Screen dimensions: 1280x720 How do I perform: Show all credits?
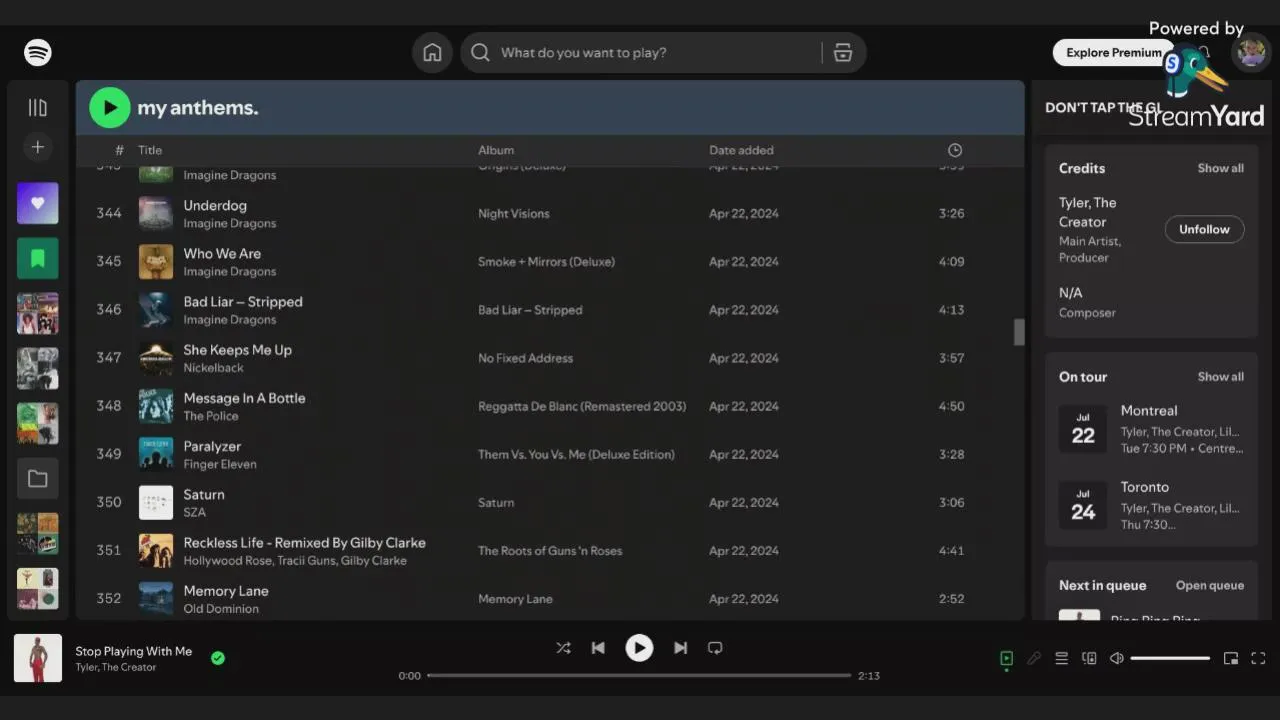pos(1221,168)
